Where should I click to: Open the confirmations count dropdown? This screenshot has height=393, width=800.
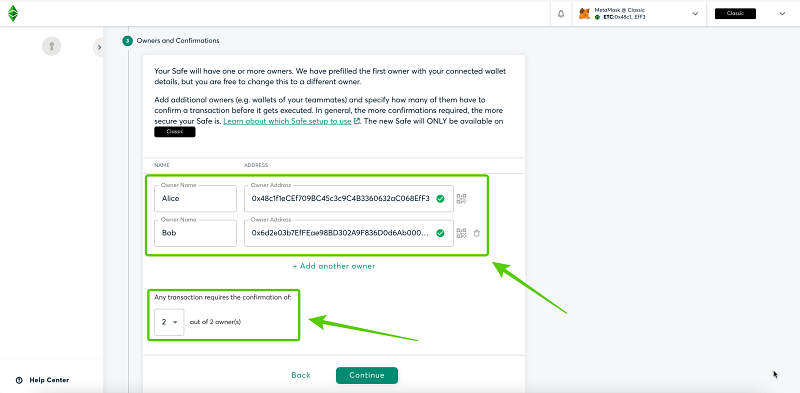169,322
